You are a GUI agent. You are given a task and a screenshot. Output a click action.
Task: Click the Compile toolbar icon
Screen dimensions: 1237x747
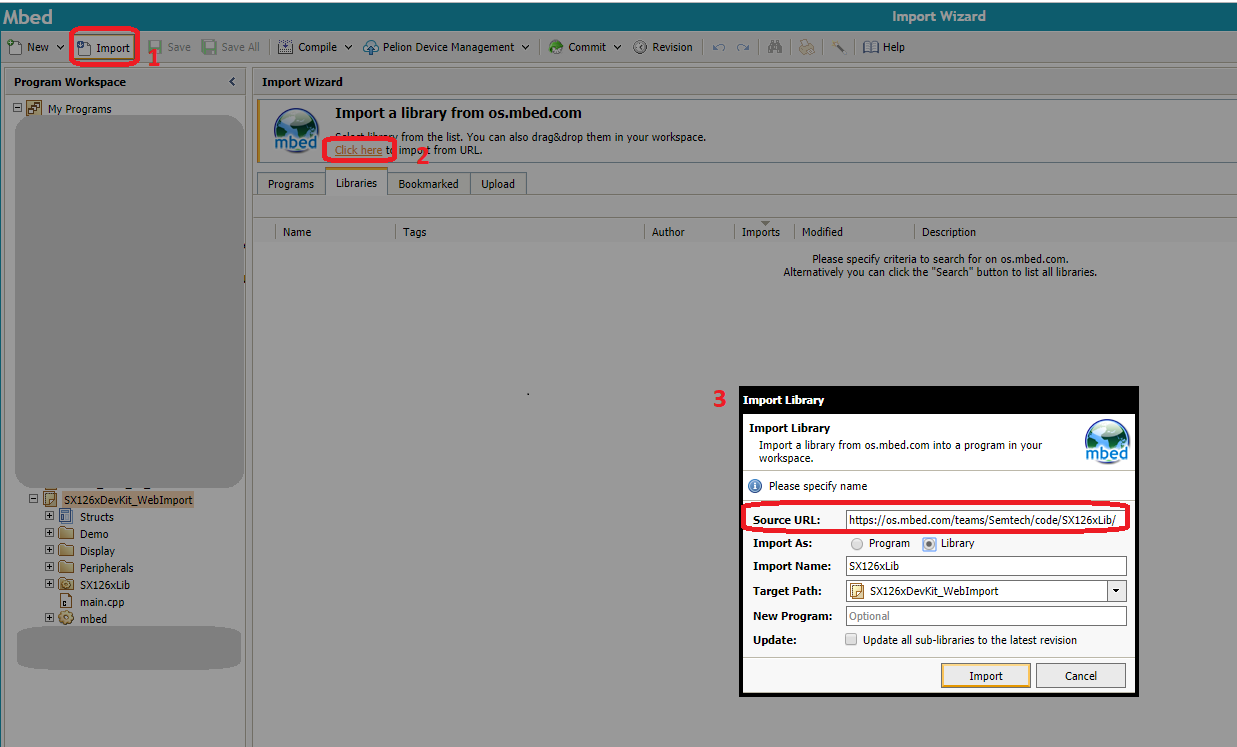coord(285,47)
